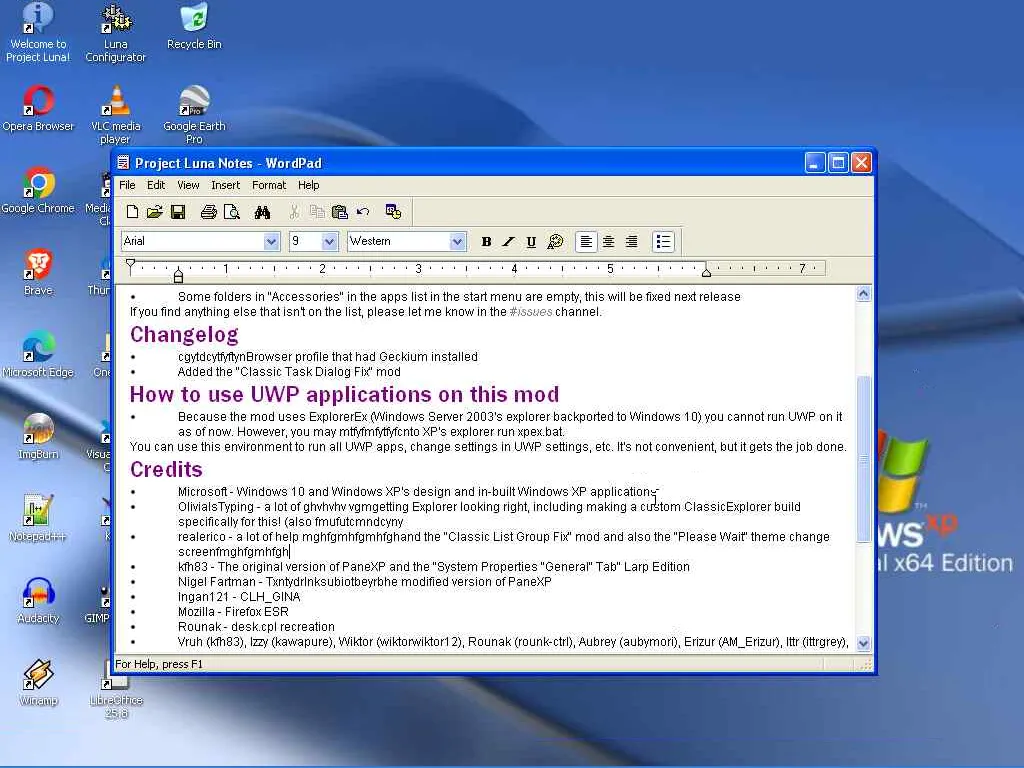Click the 'Ingan121 - CLH_GINA' line
The width and height of the screenshot is (1024, 768).
tap(239, 597)
